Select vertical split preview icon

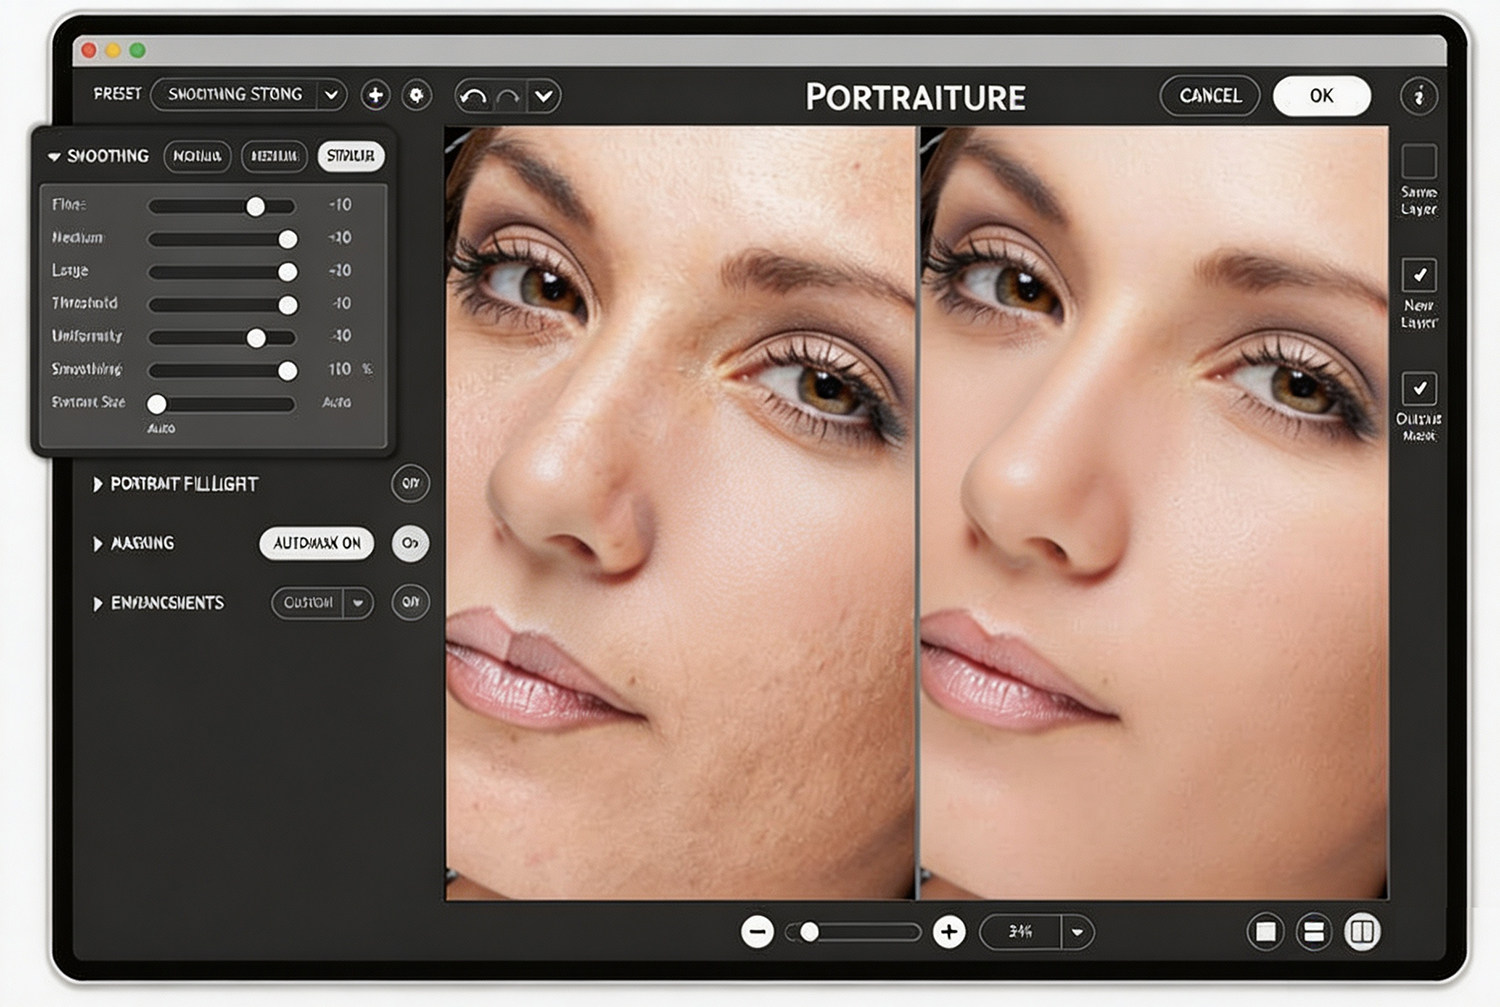[x=1361, y=932]
